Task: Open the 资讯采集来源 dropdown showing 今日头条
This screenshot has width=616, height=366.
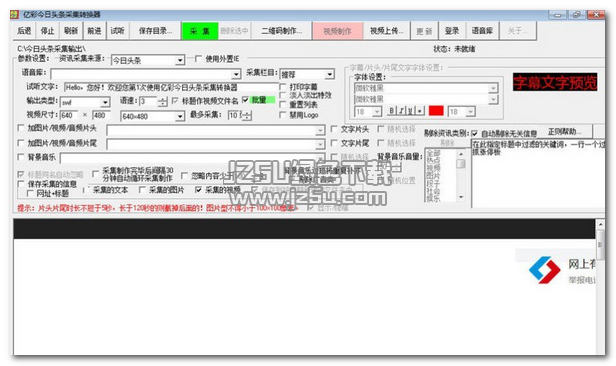Action: 148,60
